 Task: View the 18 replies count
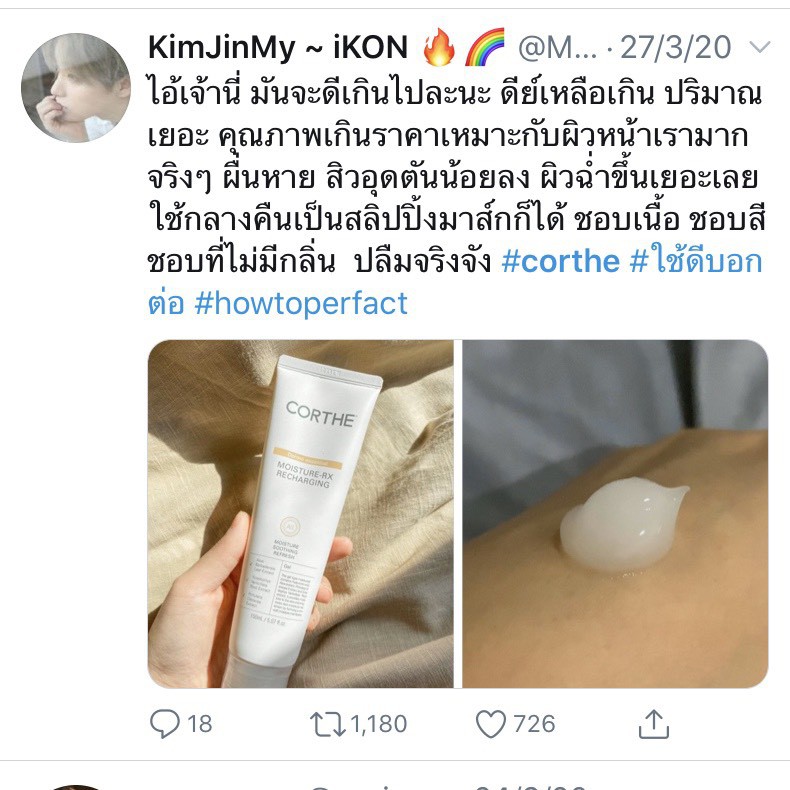click(x=200, y=724)
